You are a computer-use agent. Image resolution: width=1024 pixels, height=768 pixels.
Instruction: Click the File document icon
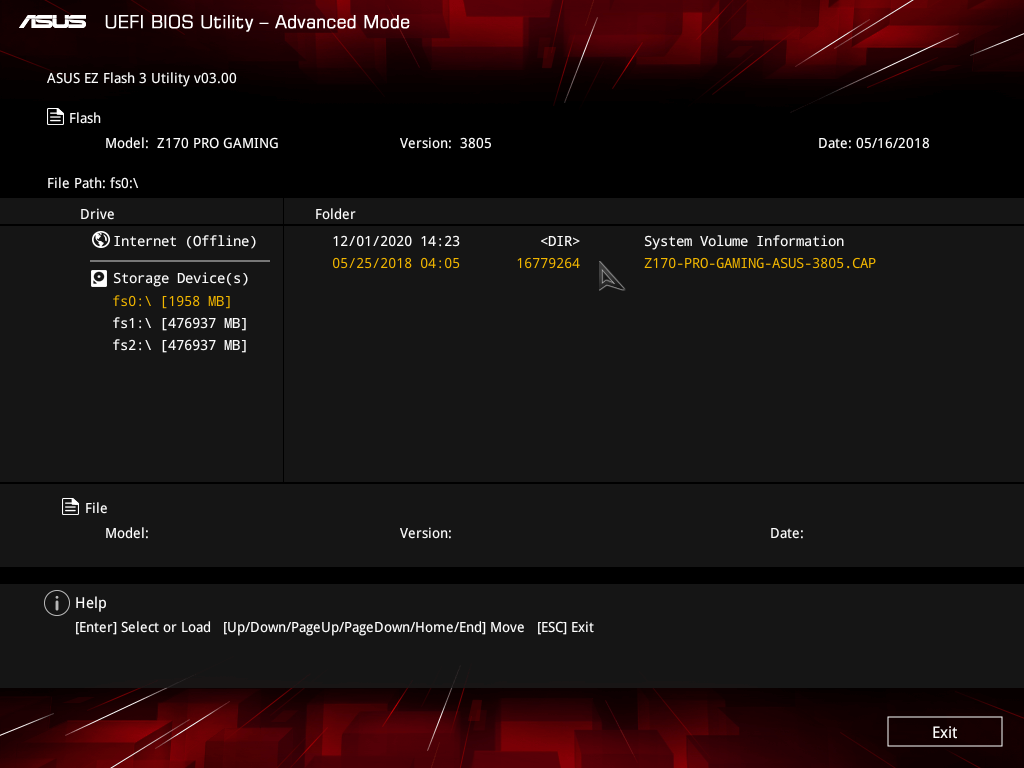tap(71, 507)
